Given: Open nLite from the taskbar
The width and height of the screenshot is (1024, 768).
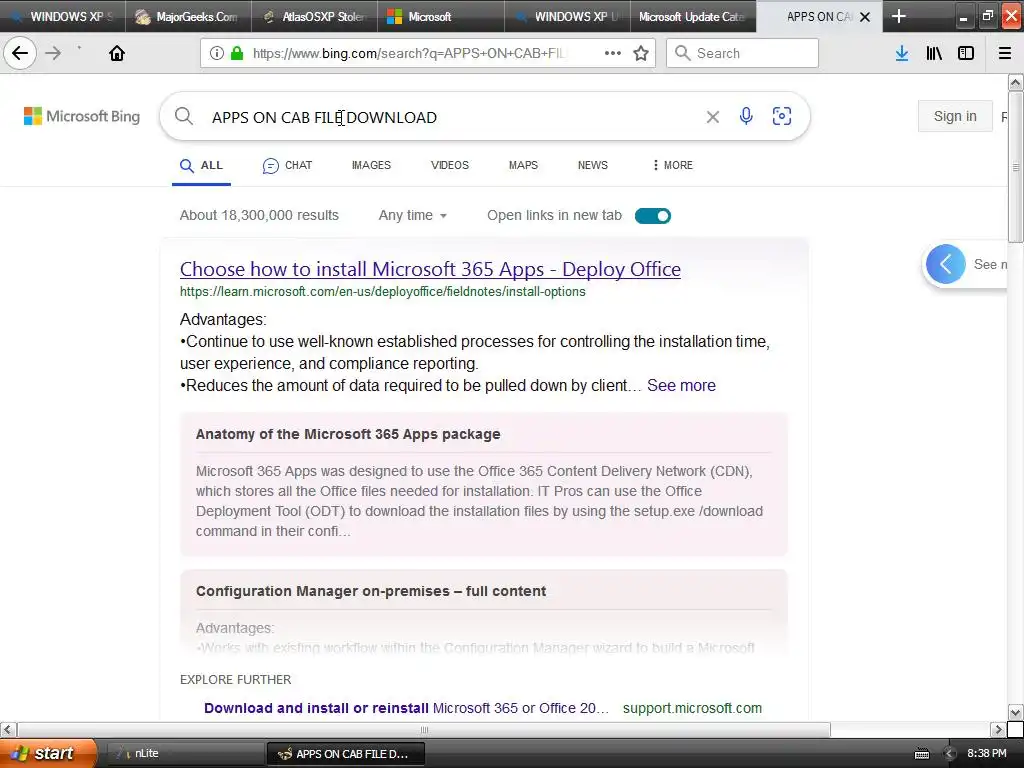Looking at the screenshot, I should pyautogui.click(x=183, y=753).
